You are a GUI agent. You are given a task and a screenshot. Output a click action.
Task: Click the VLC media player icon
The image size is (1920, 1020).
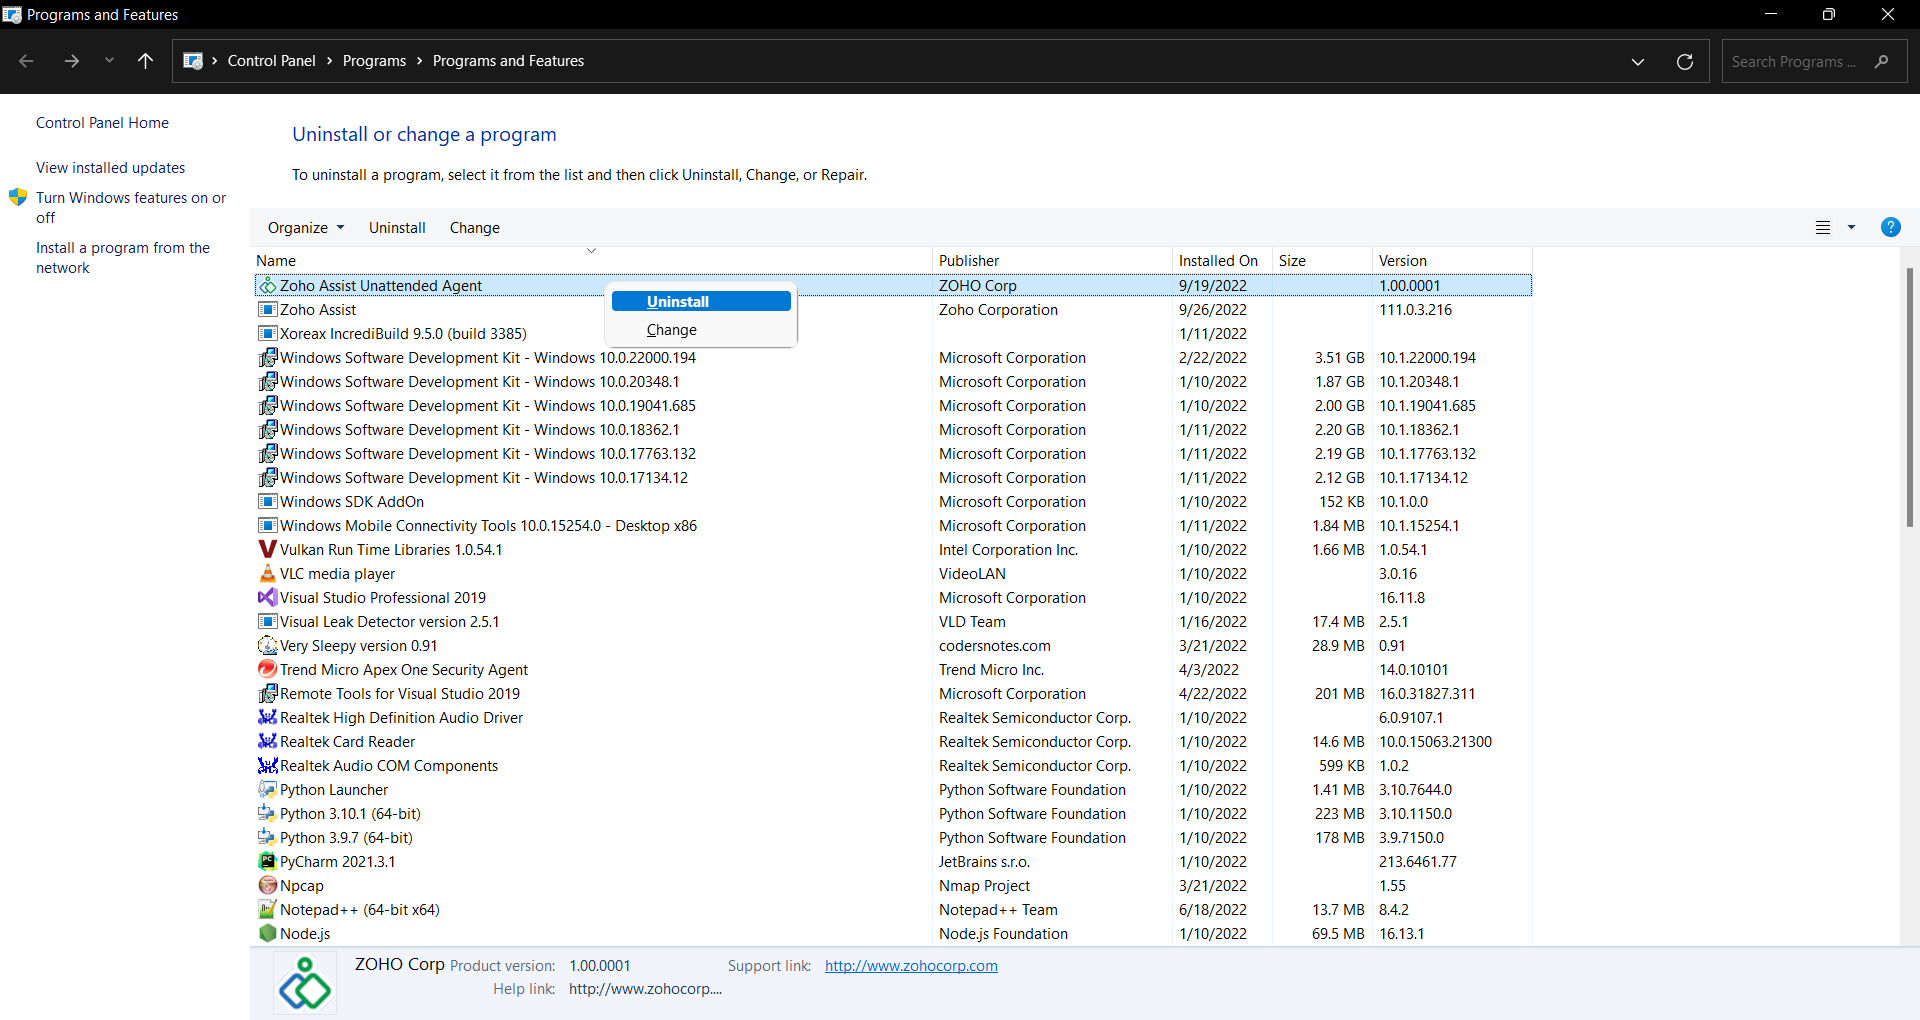click(267, 573)
